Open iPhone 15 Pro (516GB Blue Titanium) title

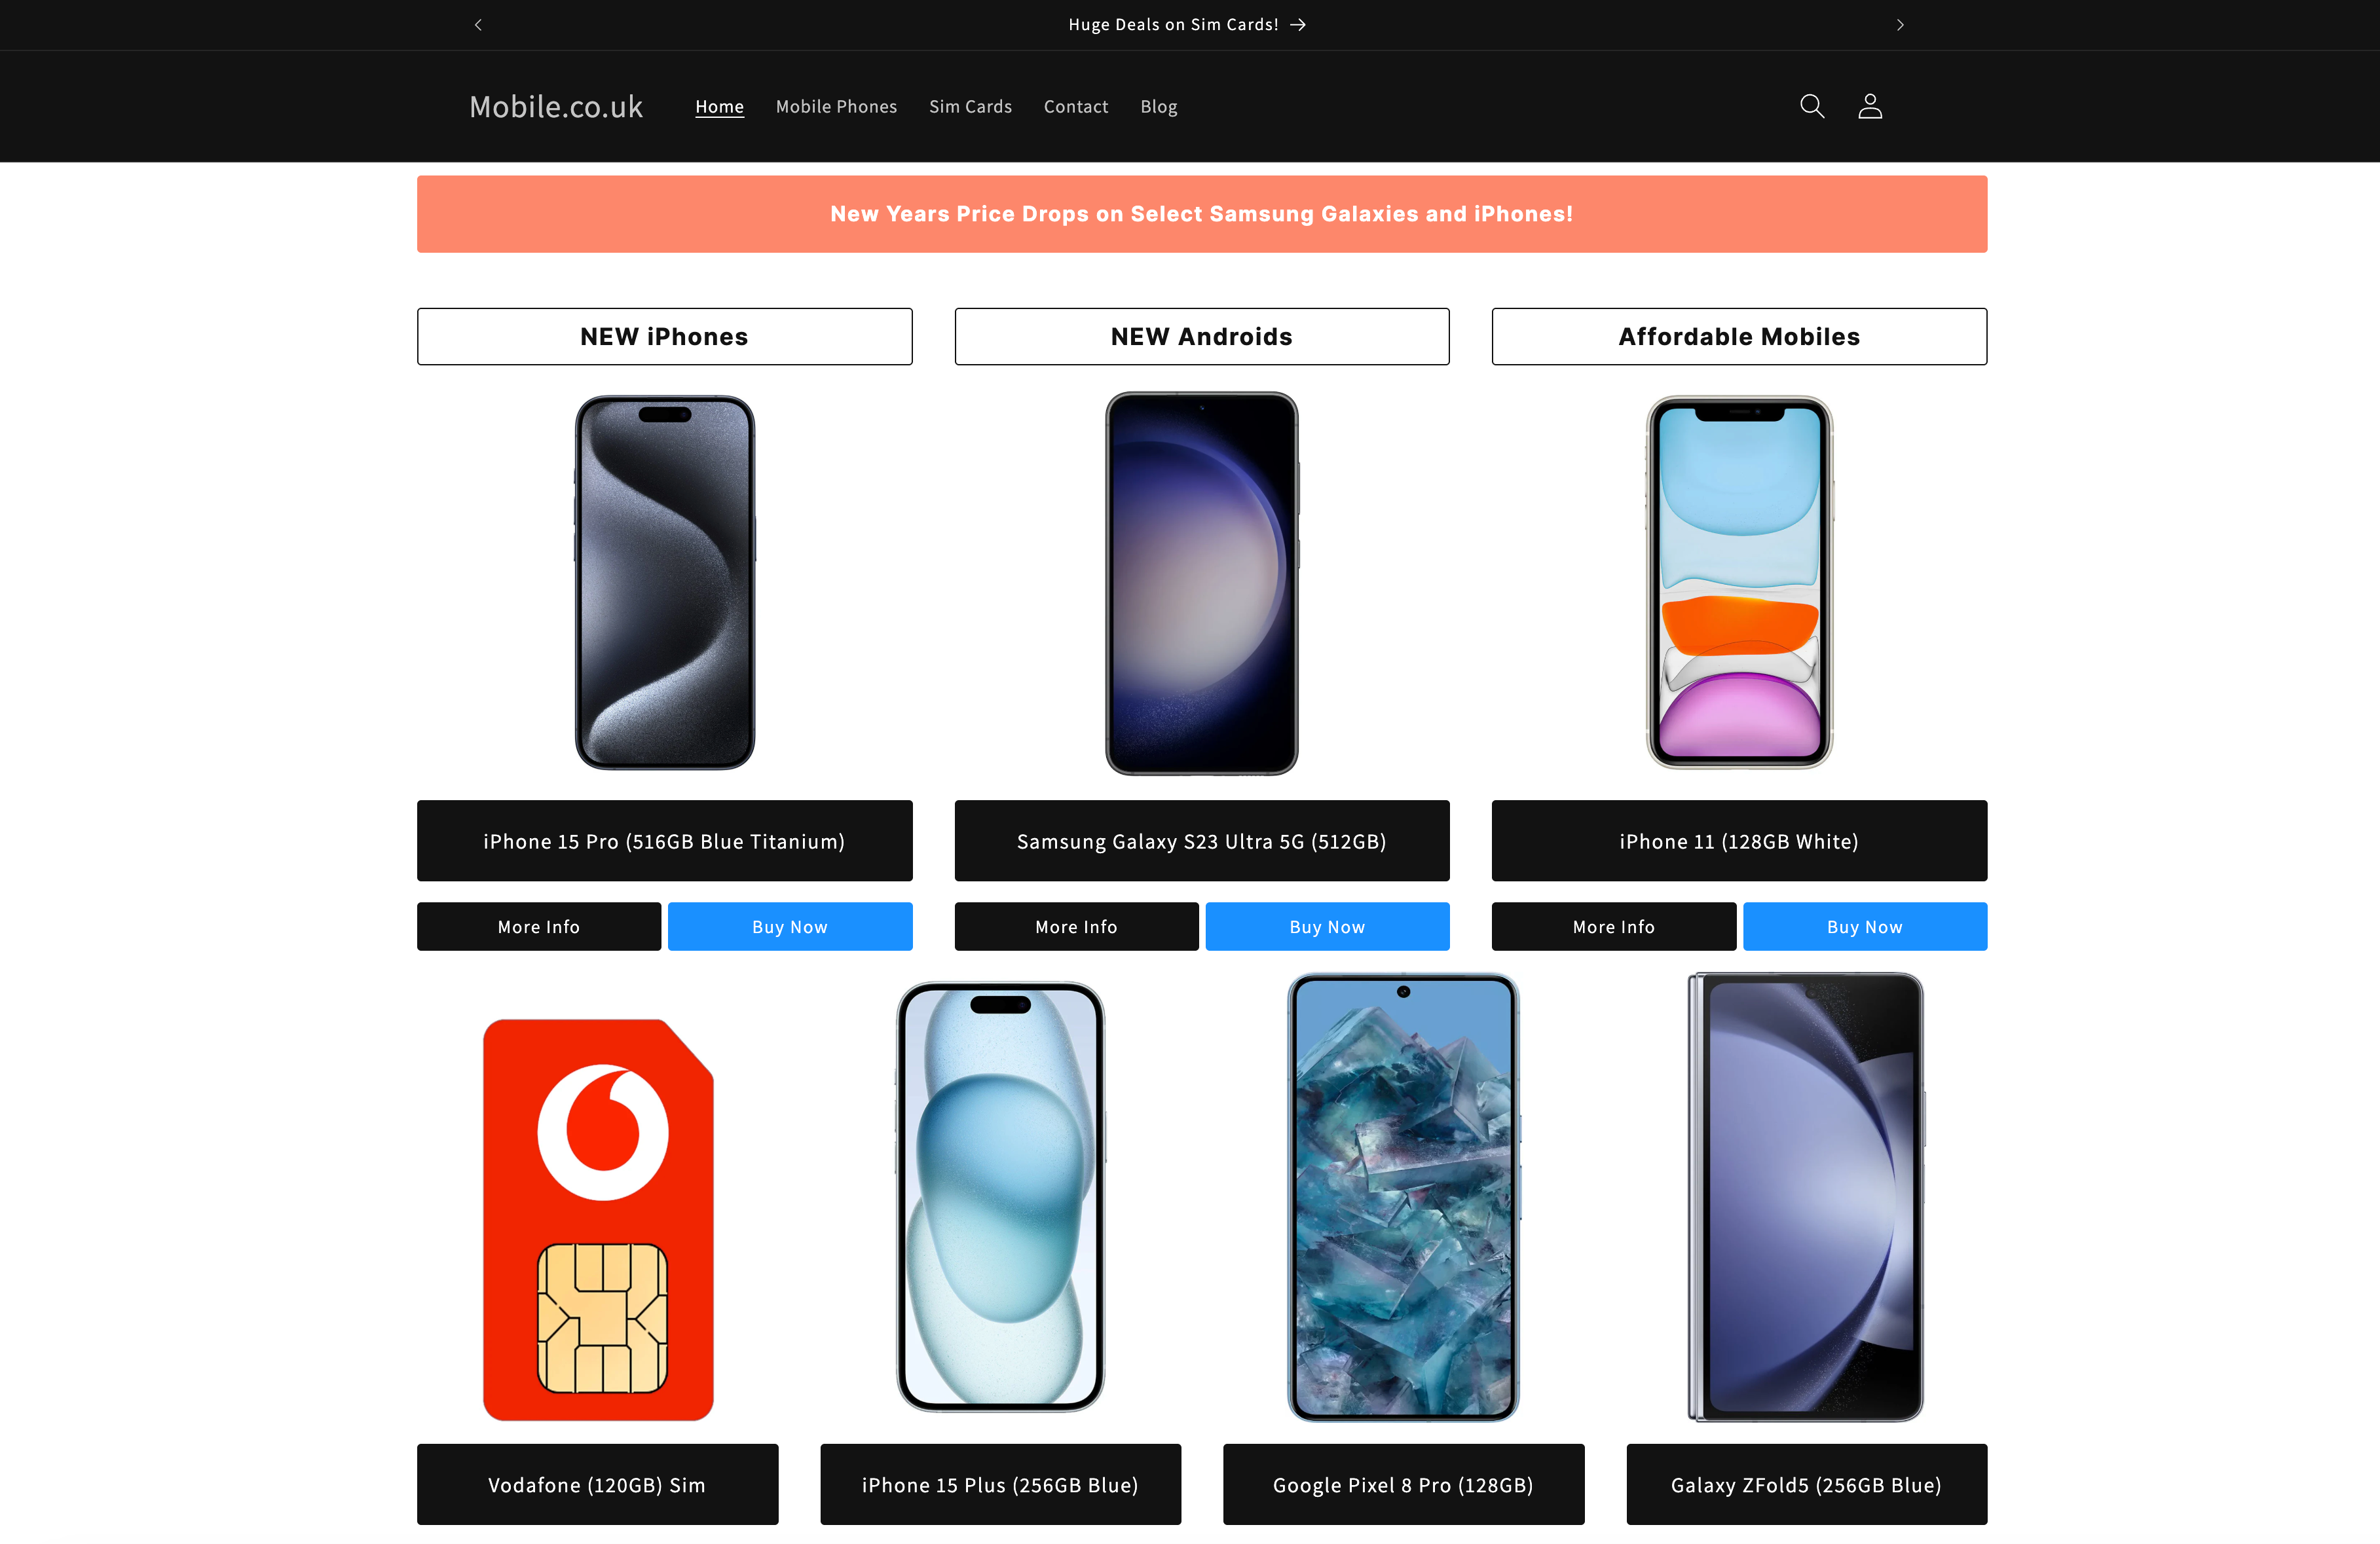click(664, 841)
